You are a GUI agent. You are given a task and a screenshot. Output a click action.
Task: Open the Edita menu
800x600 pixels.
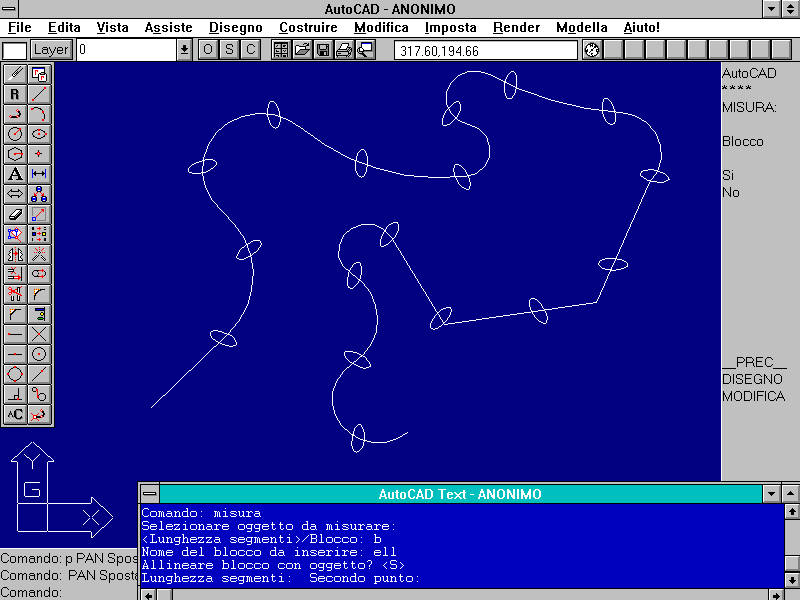coord(64,28)
